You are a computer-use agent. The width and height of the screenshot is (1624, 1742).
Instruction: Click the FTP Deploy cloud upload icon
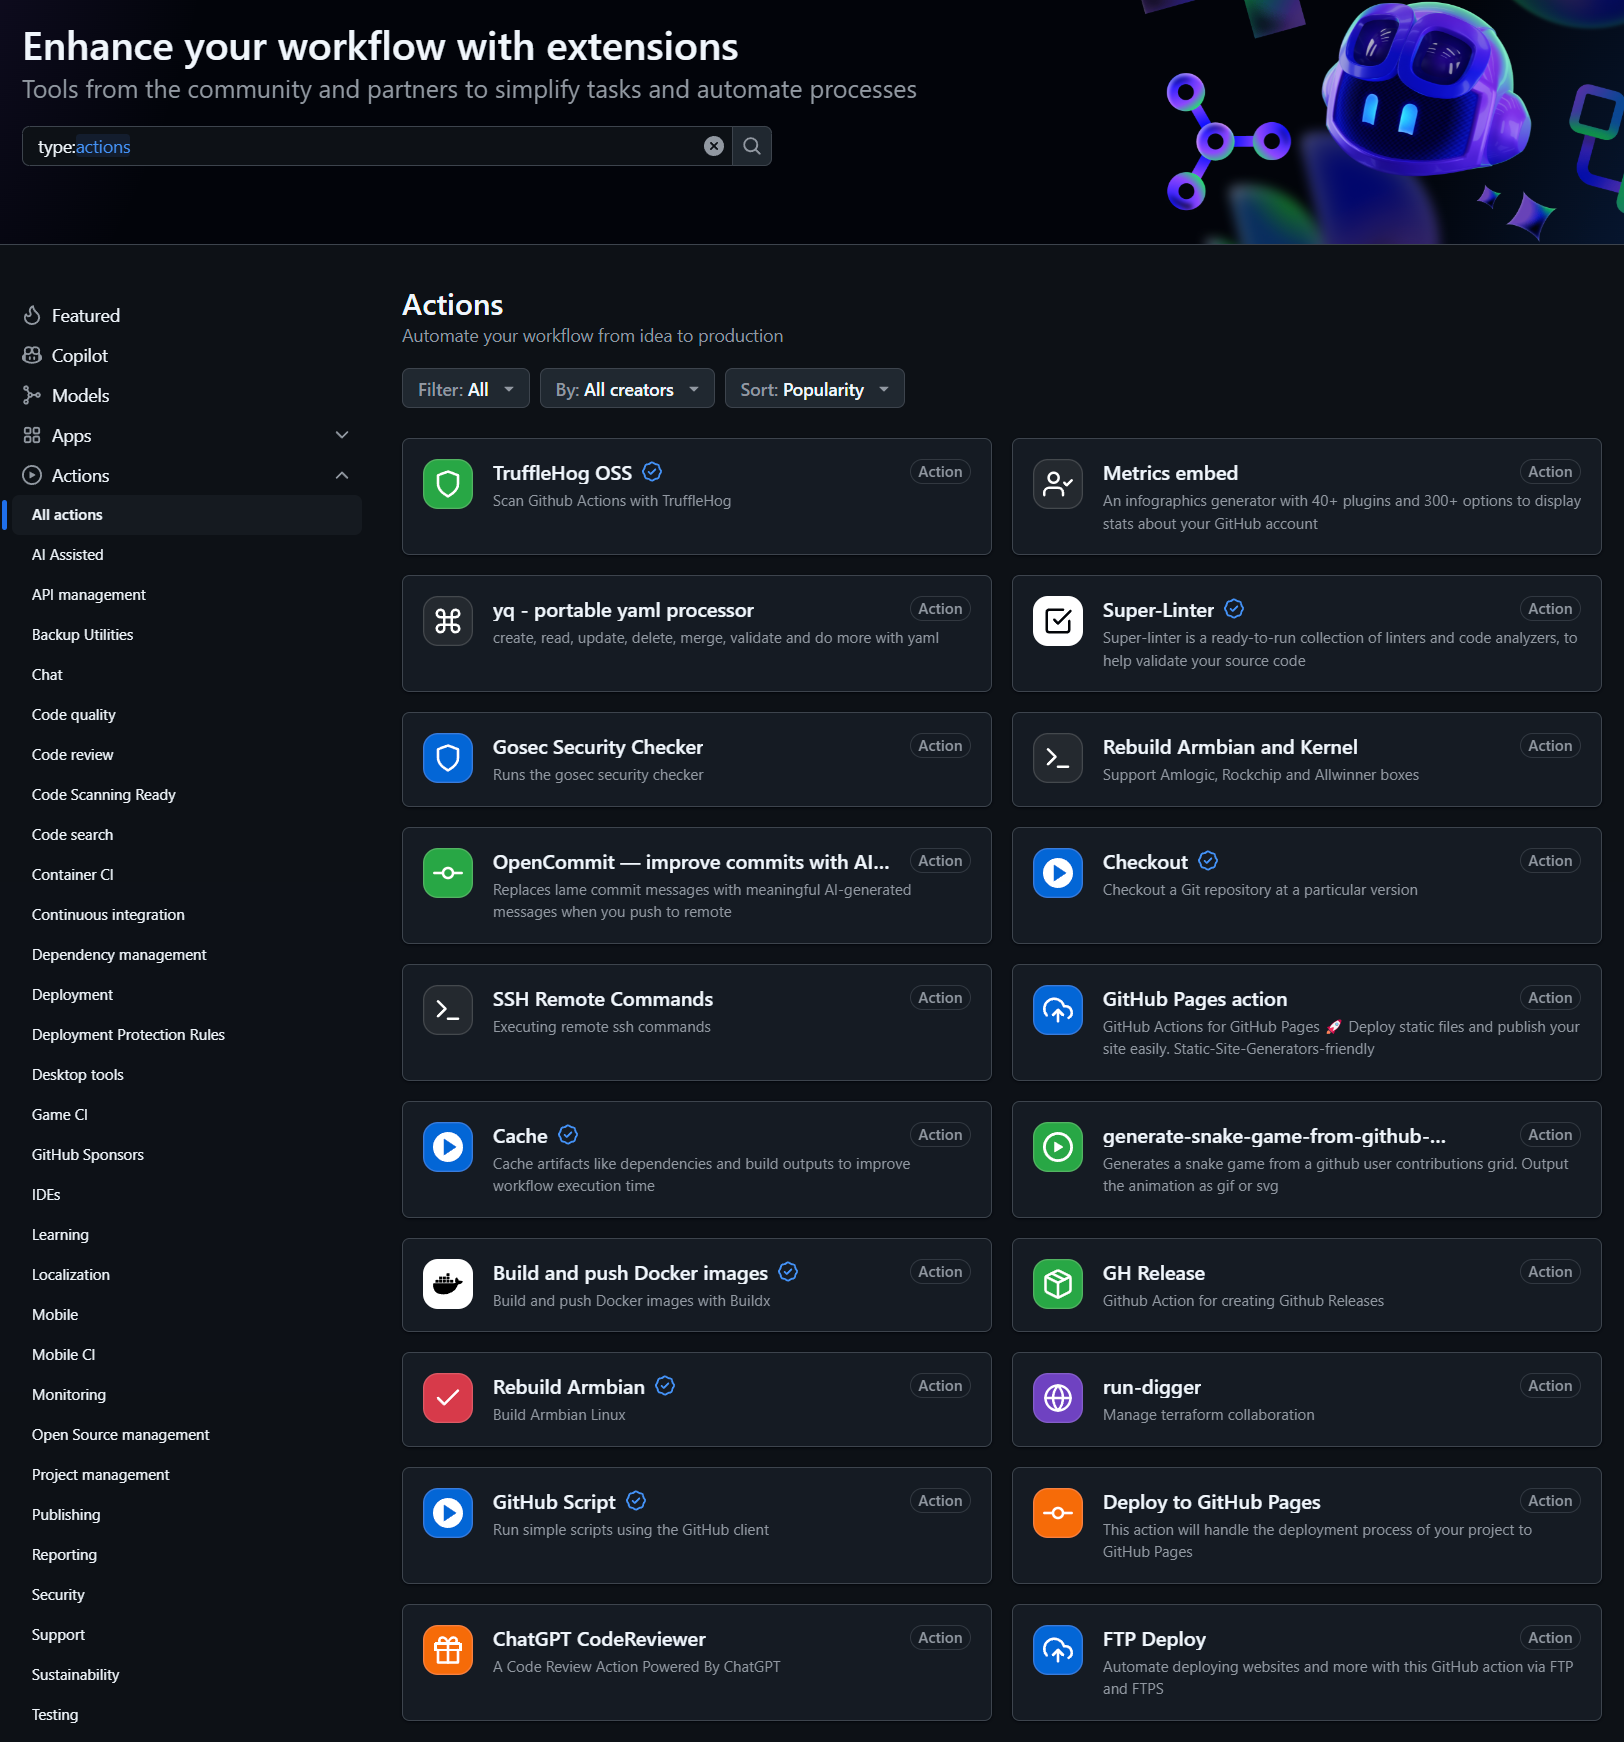point(1058,1650)
